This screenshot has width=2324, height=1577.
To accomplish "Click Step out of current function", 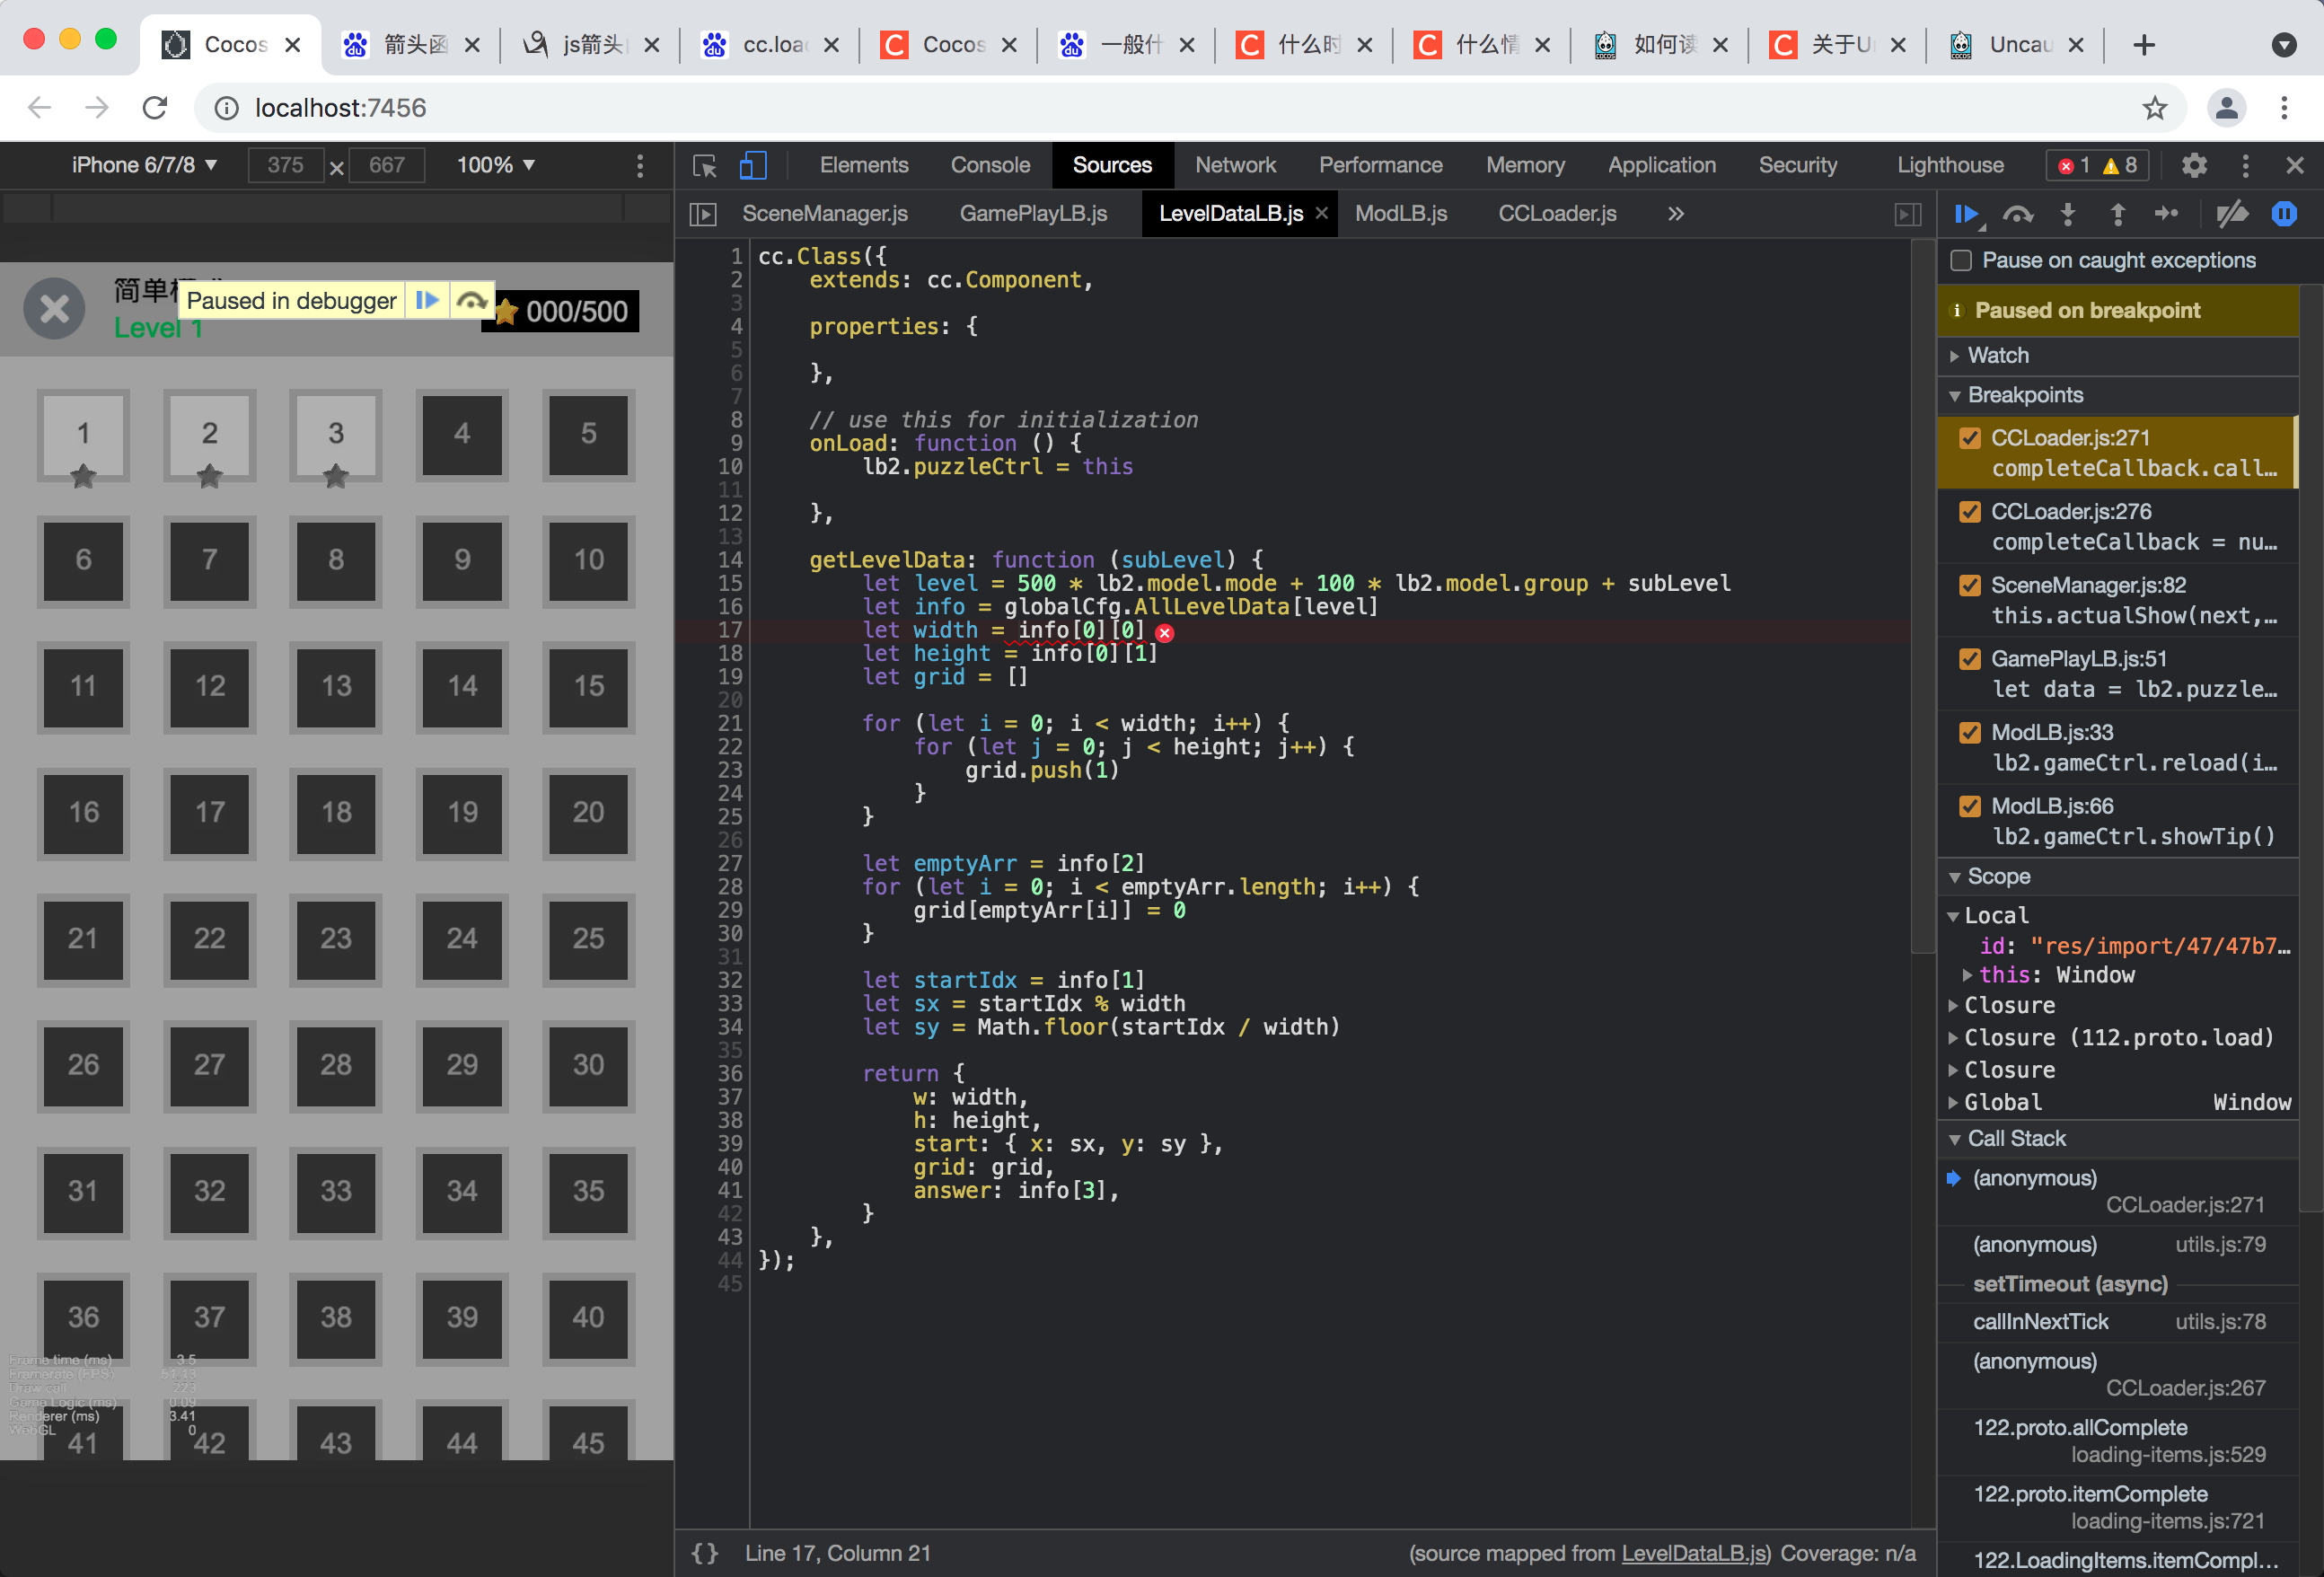I will (2118, 213).
